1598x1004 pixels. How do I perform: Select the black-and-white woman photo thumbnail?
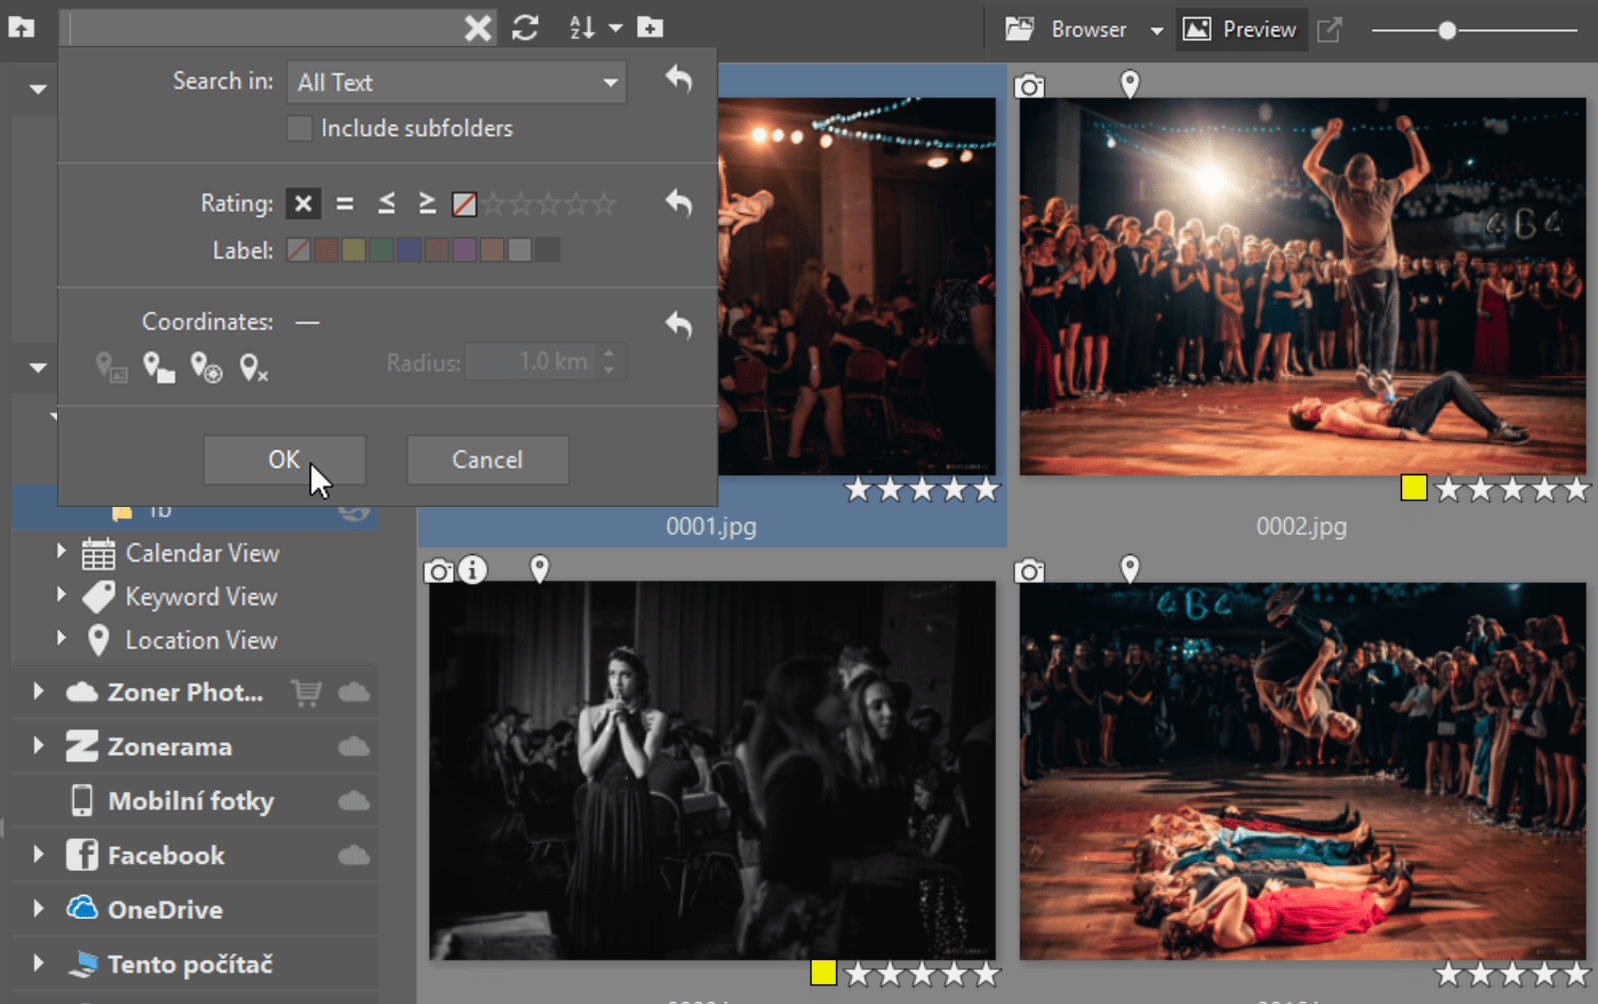(712, 771)
